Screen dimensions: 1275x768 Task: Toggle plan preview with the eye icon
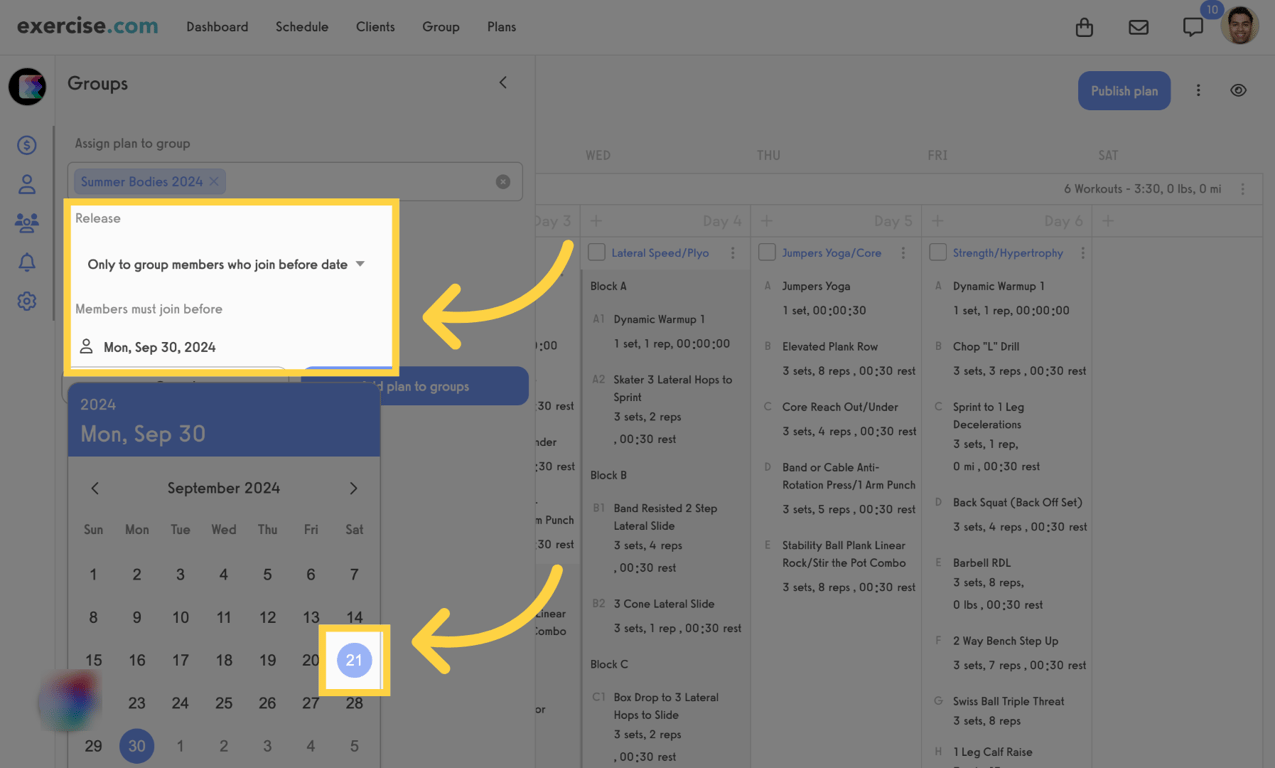coord(1238,90)
